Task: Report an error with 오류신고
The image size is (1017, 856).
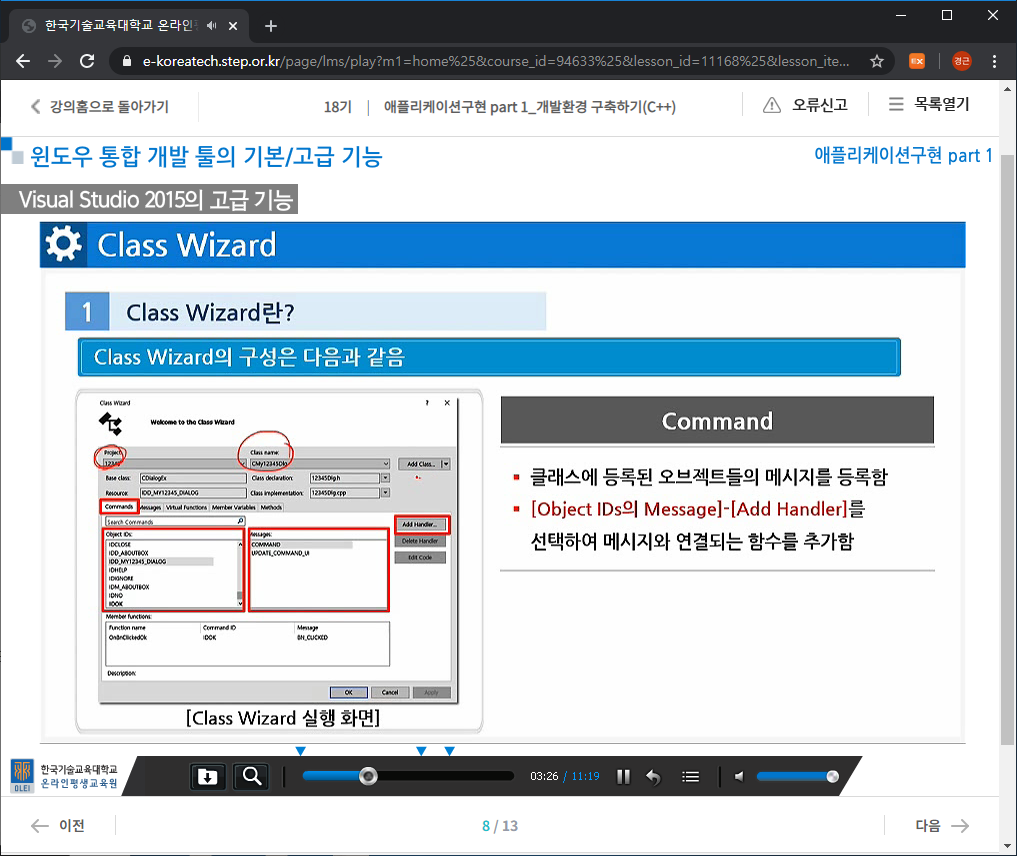Action: (x=806, y=105)
